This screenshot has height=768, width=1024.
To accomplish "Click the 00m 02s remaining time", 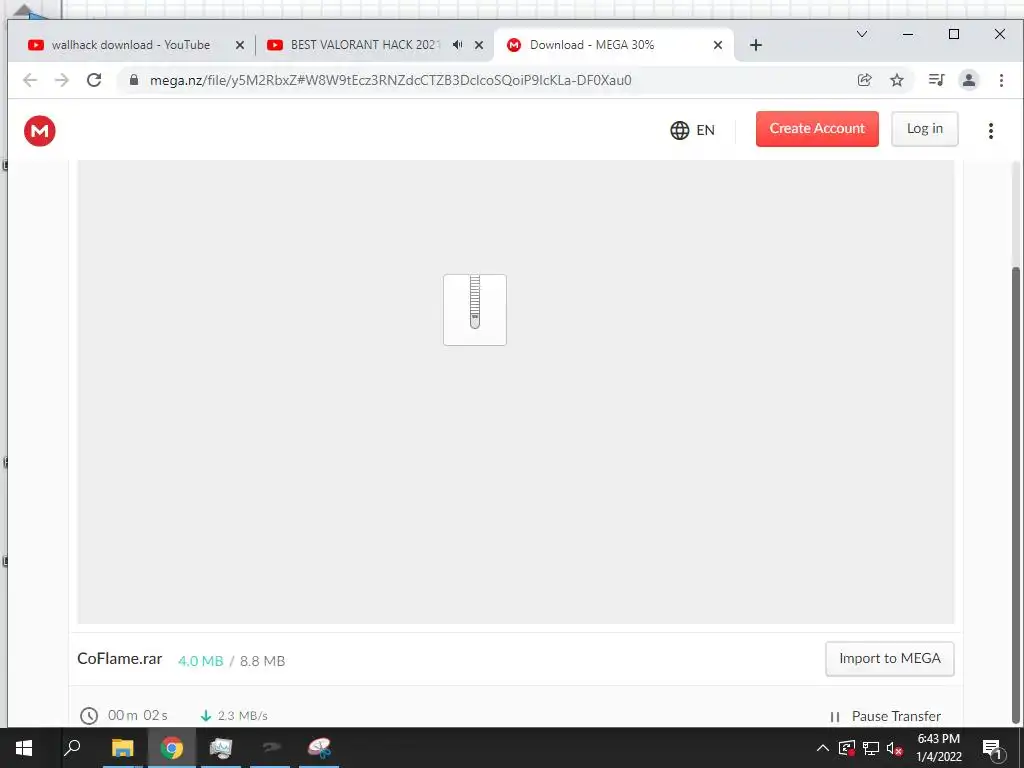I will pyautogui.click(x=138, y=715).
